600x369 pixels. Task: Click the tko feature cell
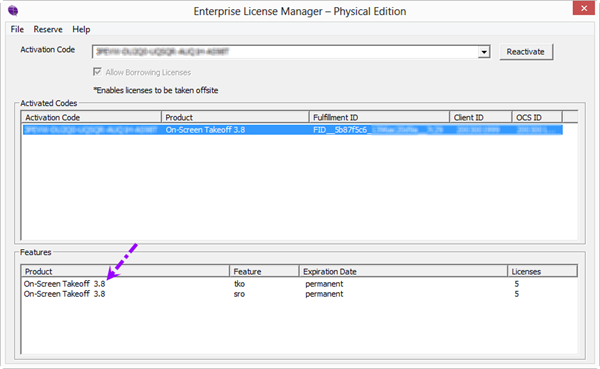click(239, 284)
